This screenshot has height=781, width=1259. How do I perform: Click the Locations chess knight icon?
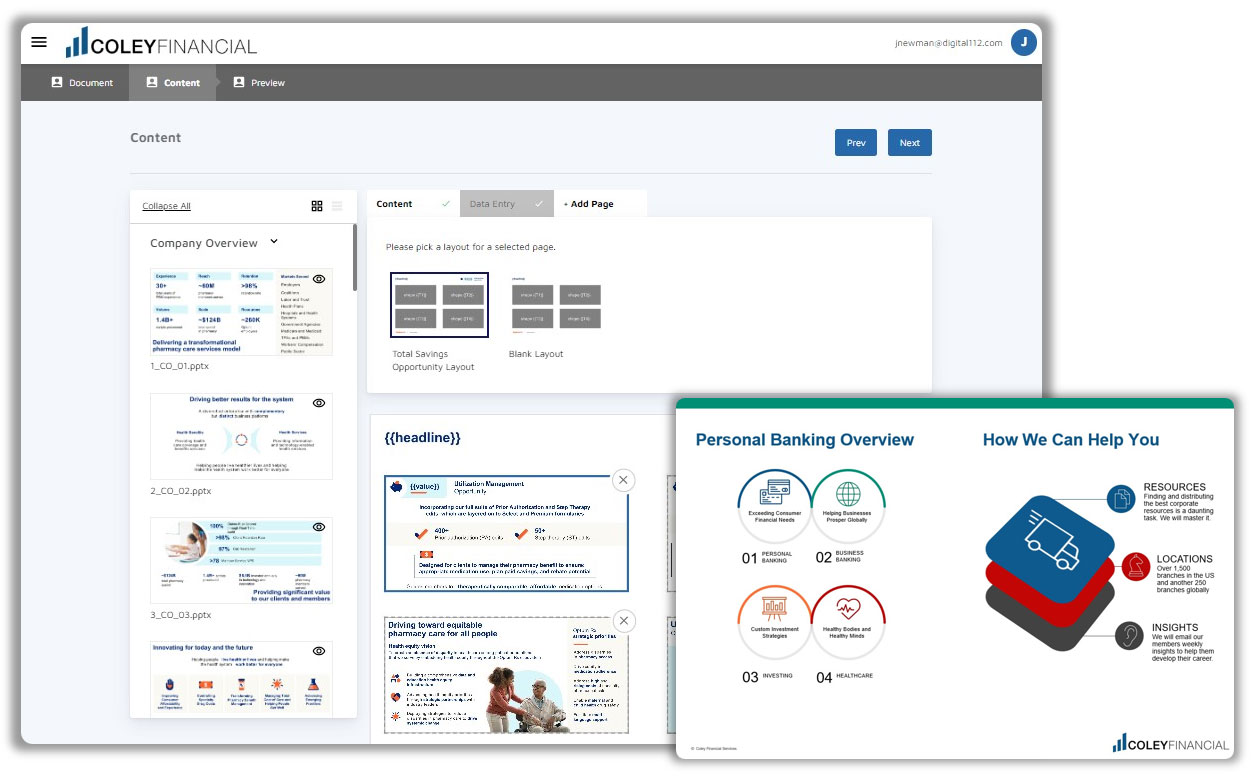pos(1134,566)
